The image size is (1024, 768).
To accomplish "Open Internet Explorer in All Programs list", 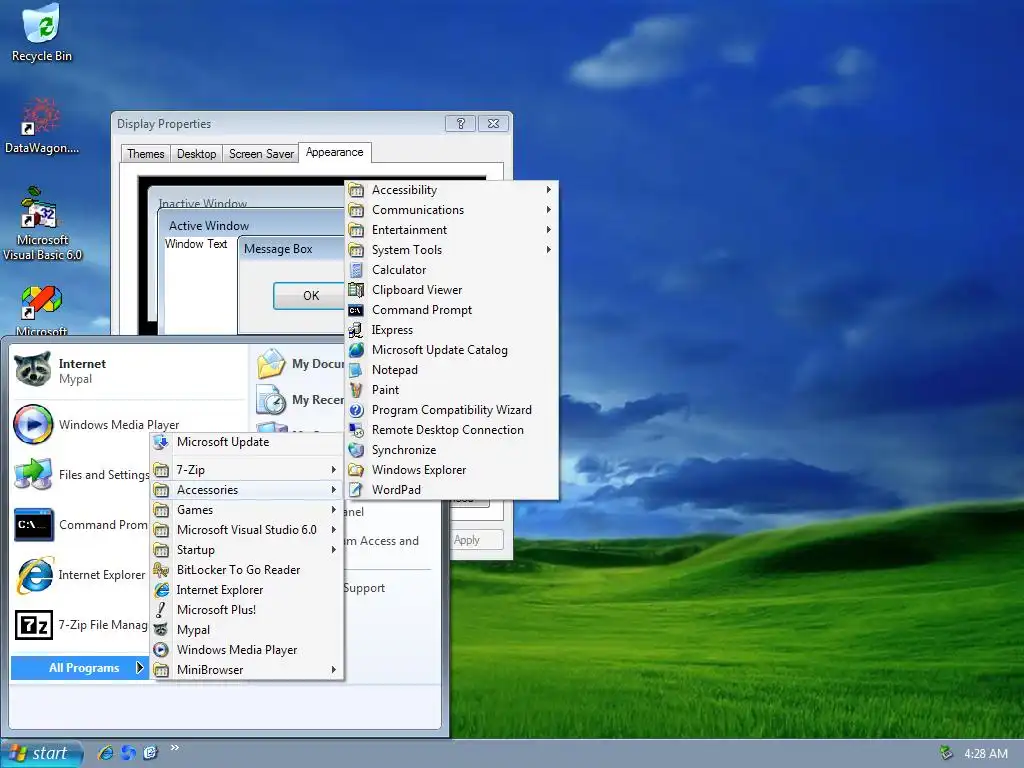I will [247, 590].
